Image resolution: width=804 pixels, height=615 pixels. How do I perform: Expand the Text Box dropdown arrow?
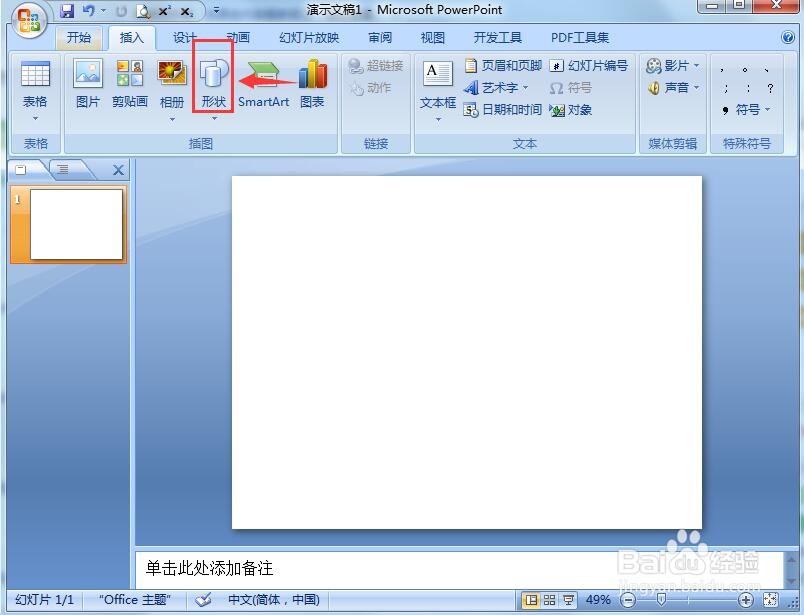click(438, 120)
